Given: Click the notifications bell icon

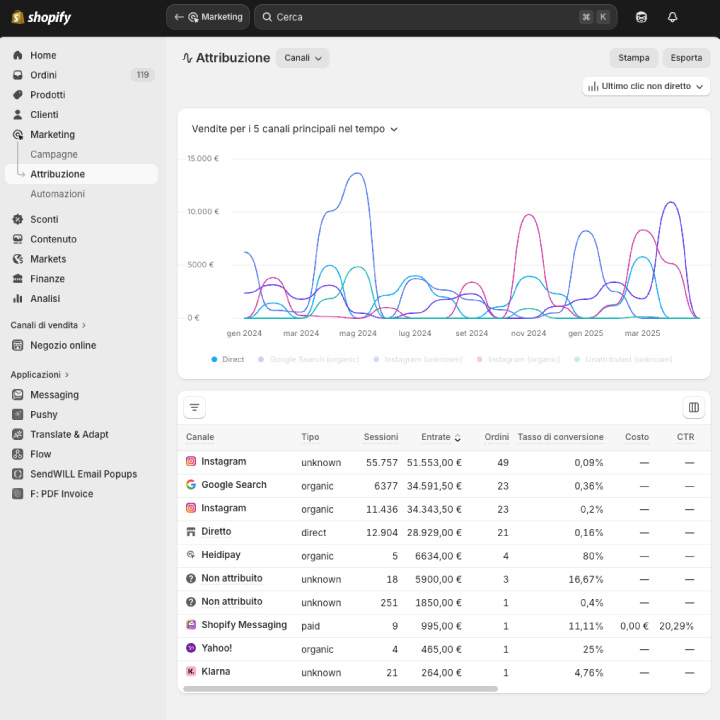Looking at the screenshot, I should pyautogui.click(x=672, y=17).
